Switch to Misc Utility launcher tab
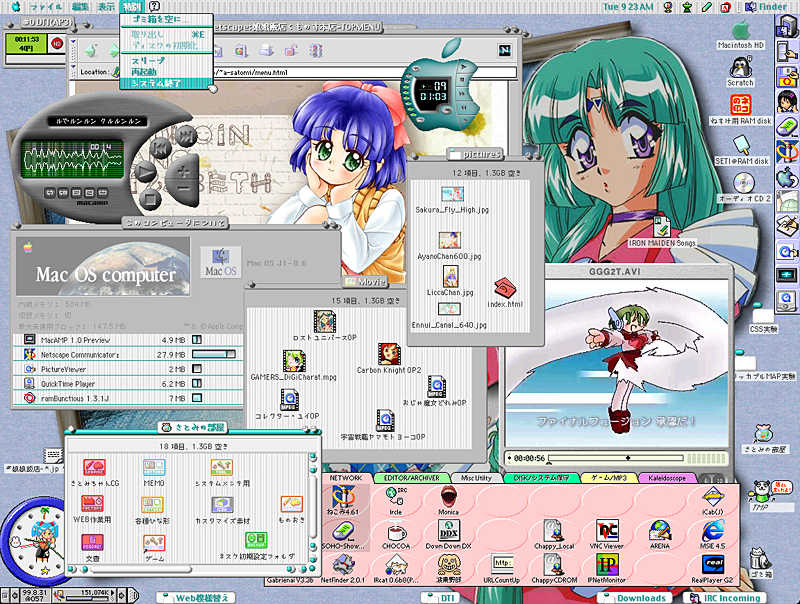This screenshot has width=800, height=604. [476, 478]
